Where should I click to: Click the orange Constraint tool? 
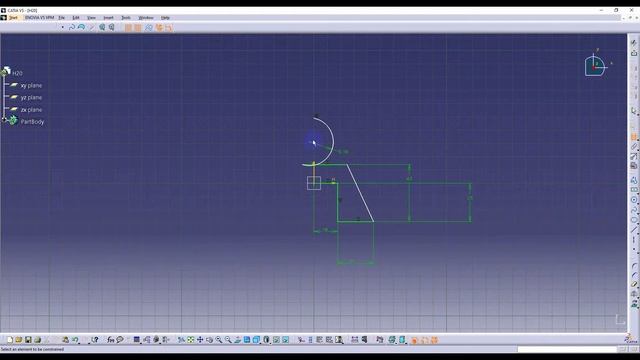tap(634, 137)
